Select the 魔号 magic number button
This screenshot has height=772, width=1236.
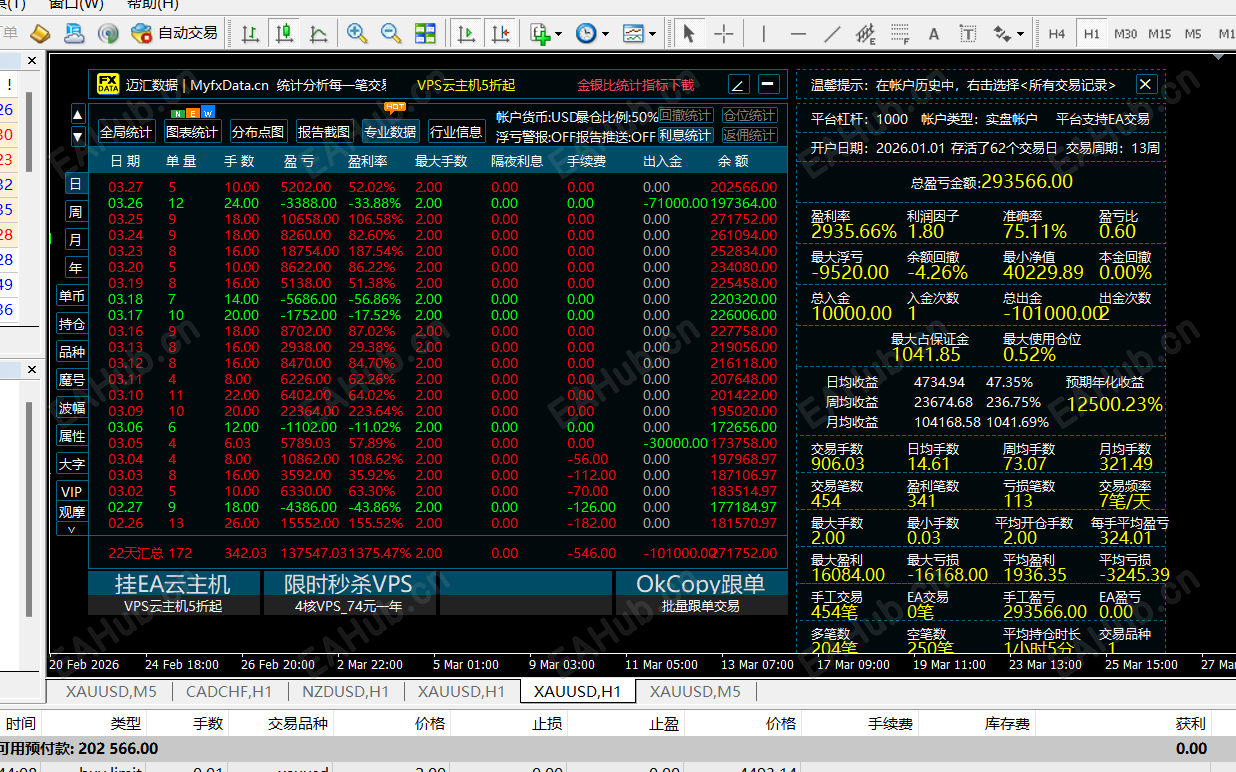point(72,380)
